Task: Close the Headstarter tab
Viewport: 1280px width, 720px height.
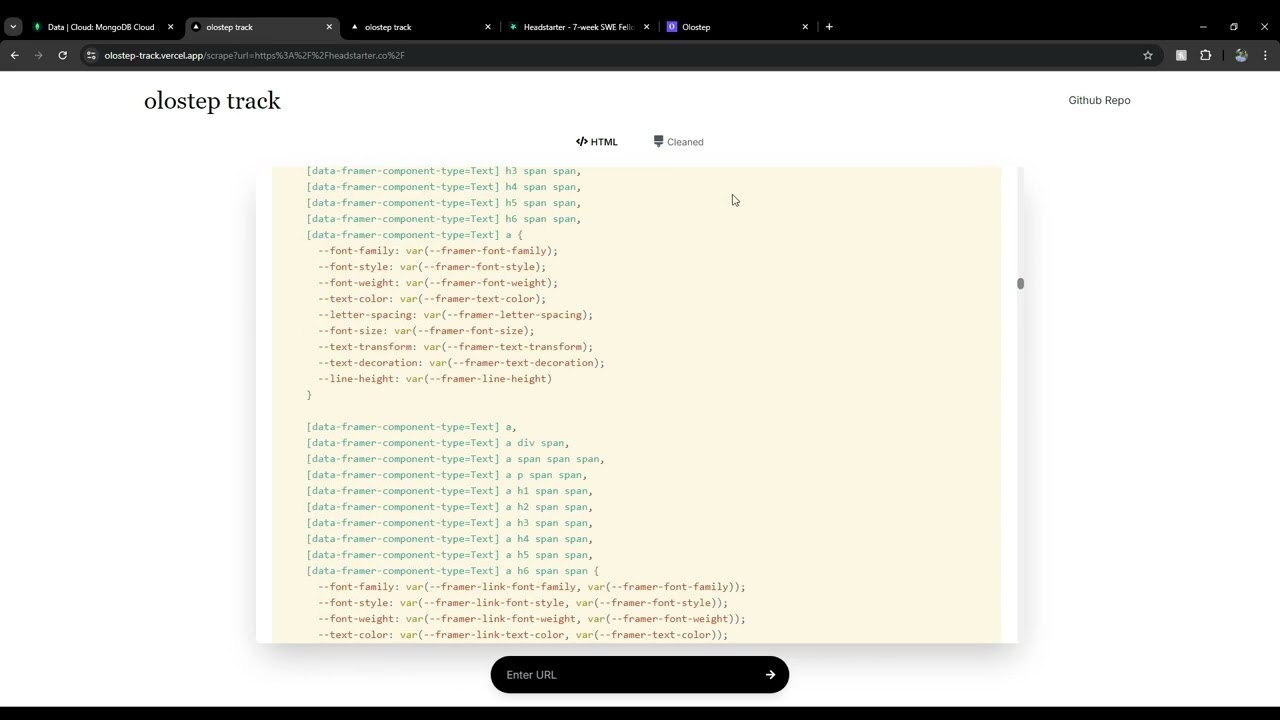Action: tap(646, 27)
